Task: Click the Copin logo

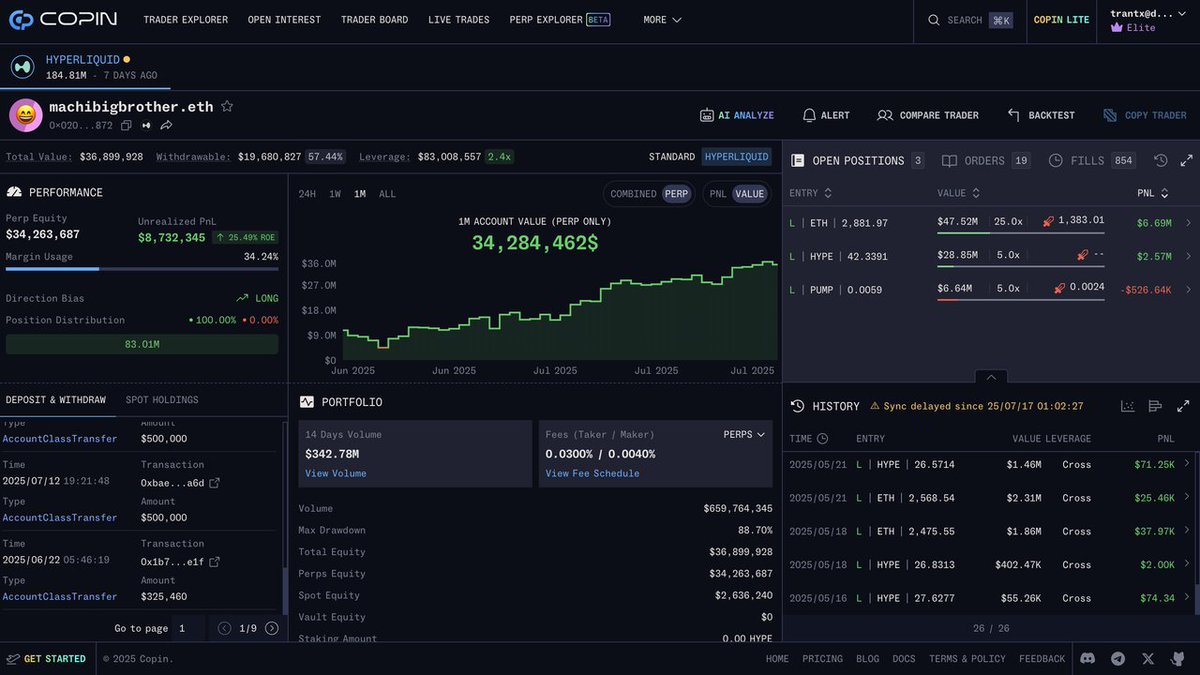Action: 63,19
